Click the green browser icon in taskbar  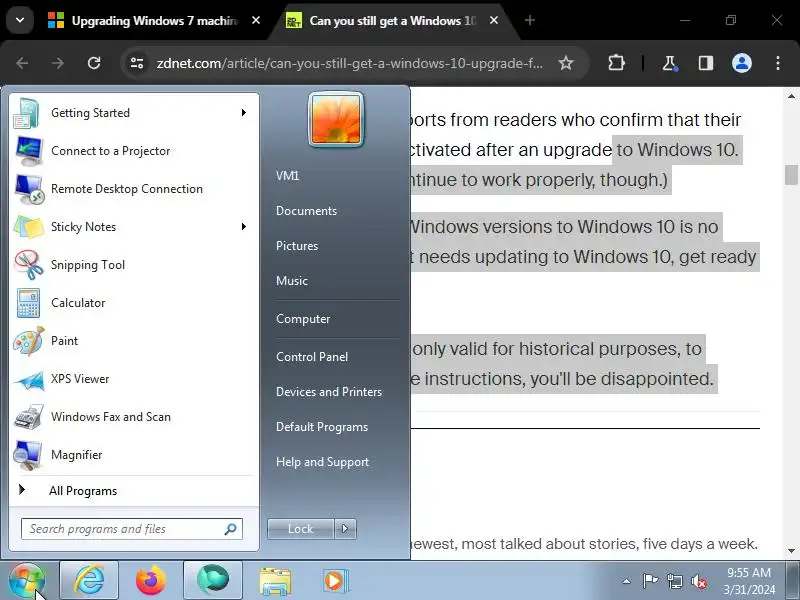pyautogui.click(x=213, y=581)
